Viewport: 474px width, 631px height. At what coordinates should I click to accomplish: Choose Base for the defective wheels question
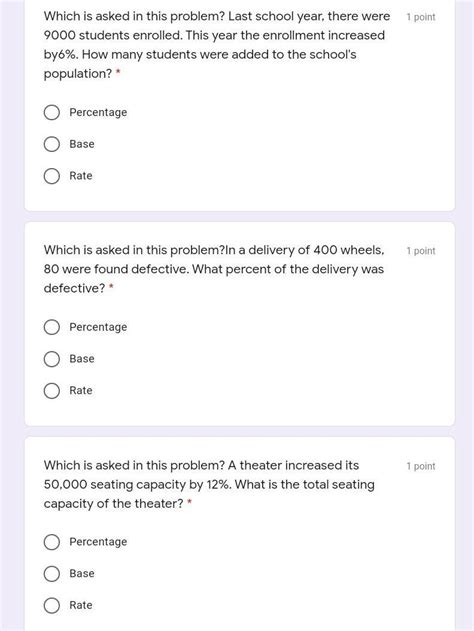click(52, 359)
